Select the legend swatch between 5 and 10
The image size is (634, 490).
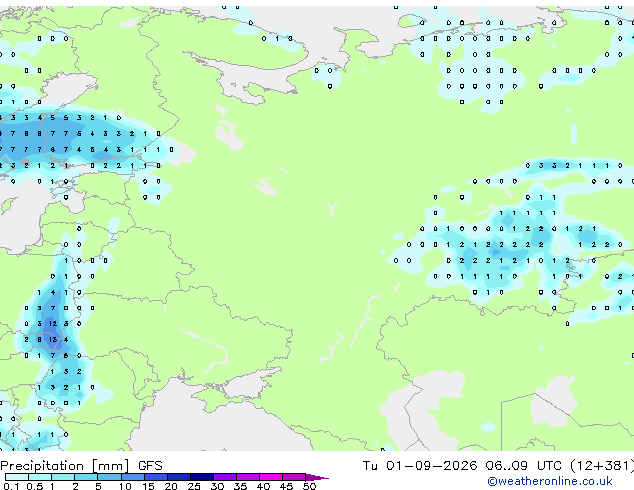109,477
